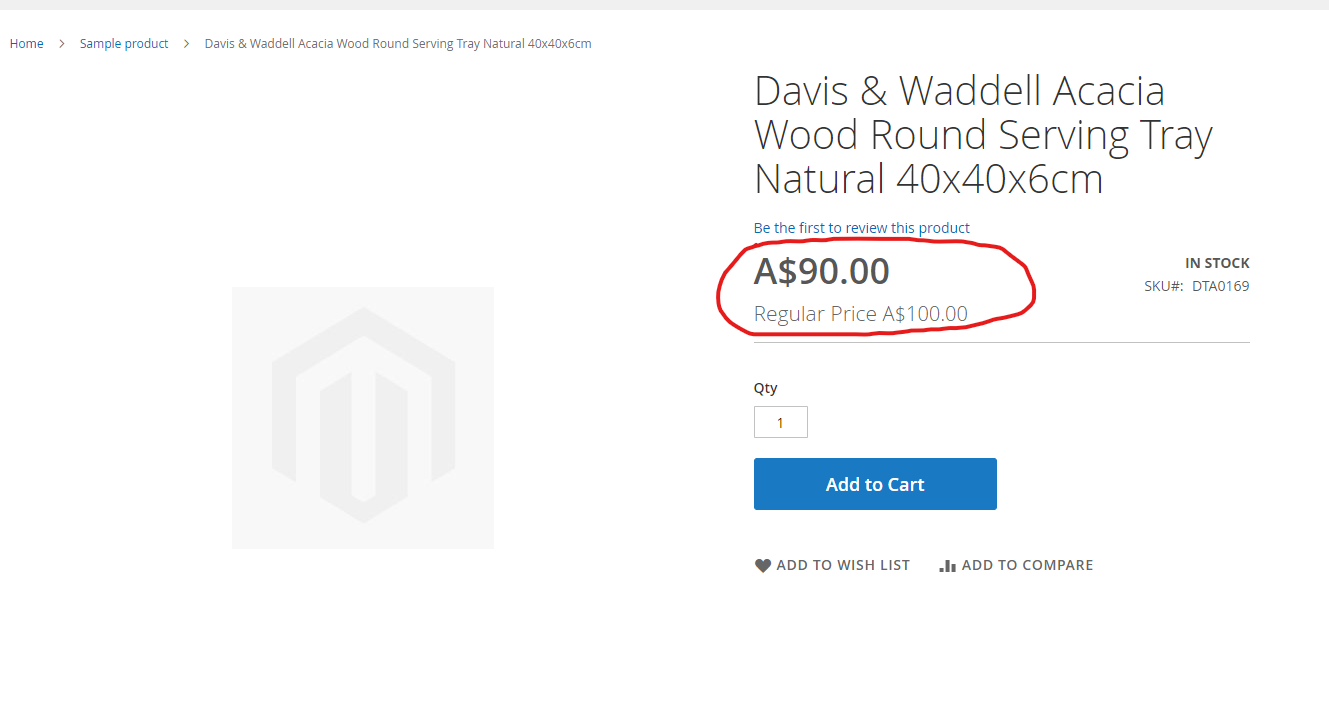Image resolution: width=1329 pixels, height=722 pixels.
Task: Click the IN STOCK availability label
Action: click(1217, 263)
